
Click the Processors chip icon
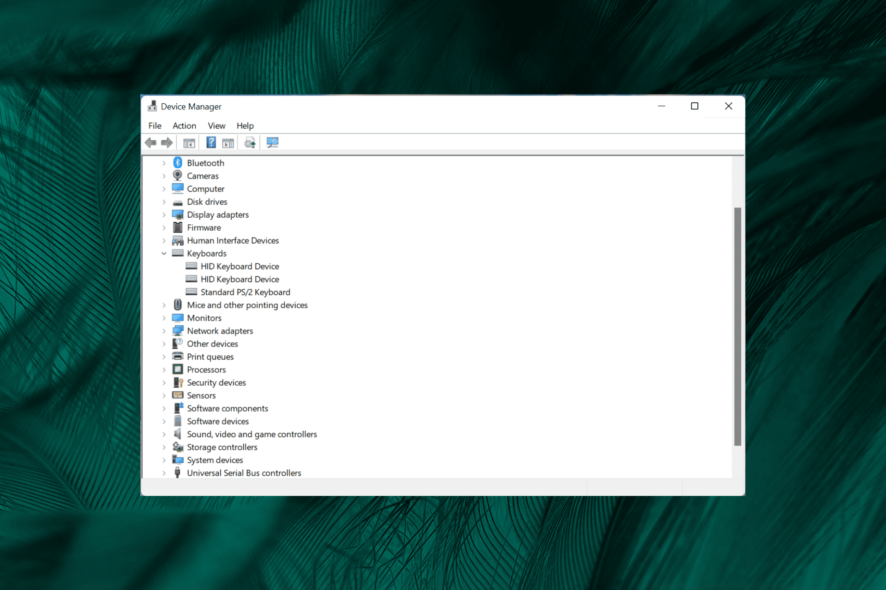click(177, 370)
